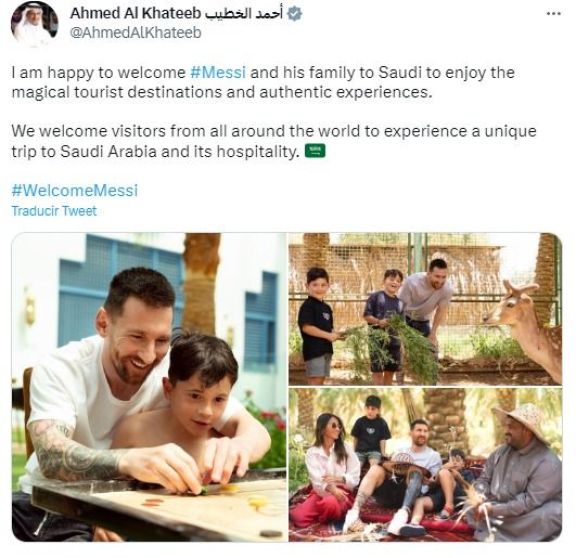Open the round profile avatar picture

[x=35, y=24]
